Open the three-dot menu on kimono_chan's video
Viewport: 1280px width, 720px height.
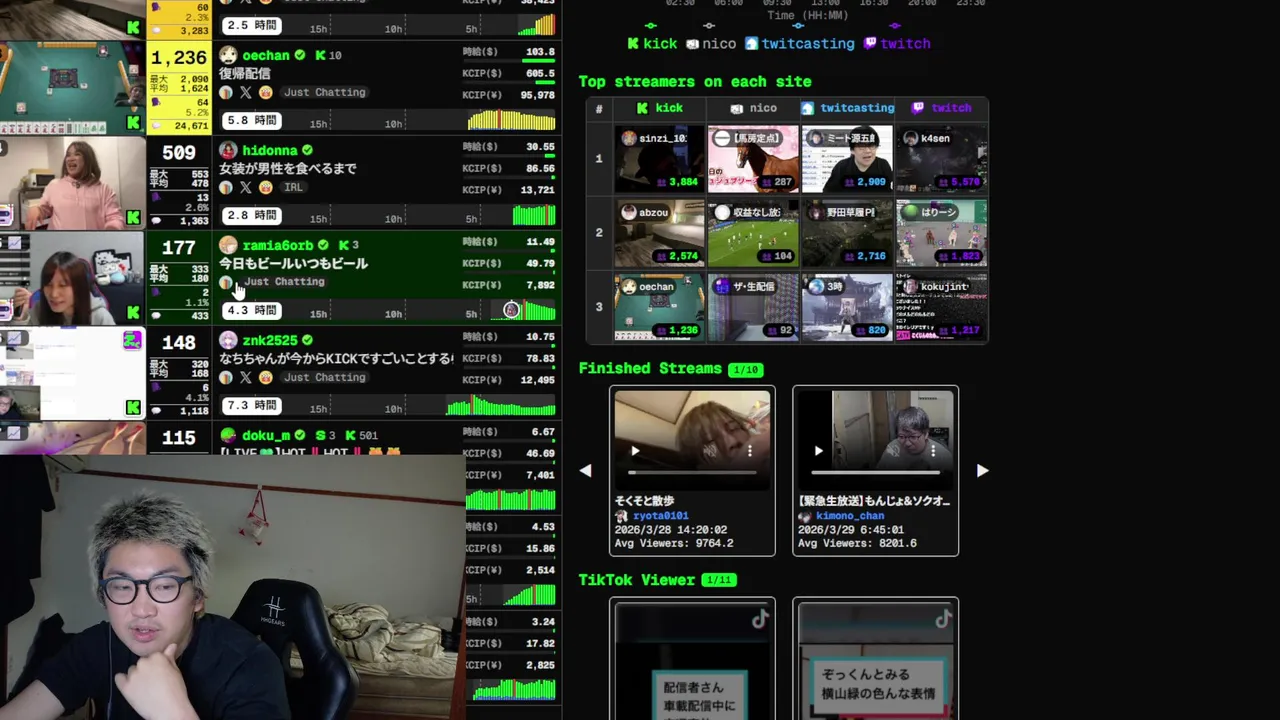tap(933, 451)
